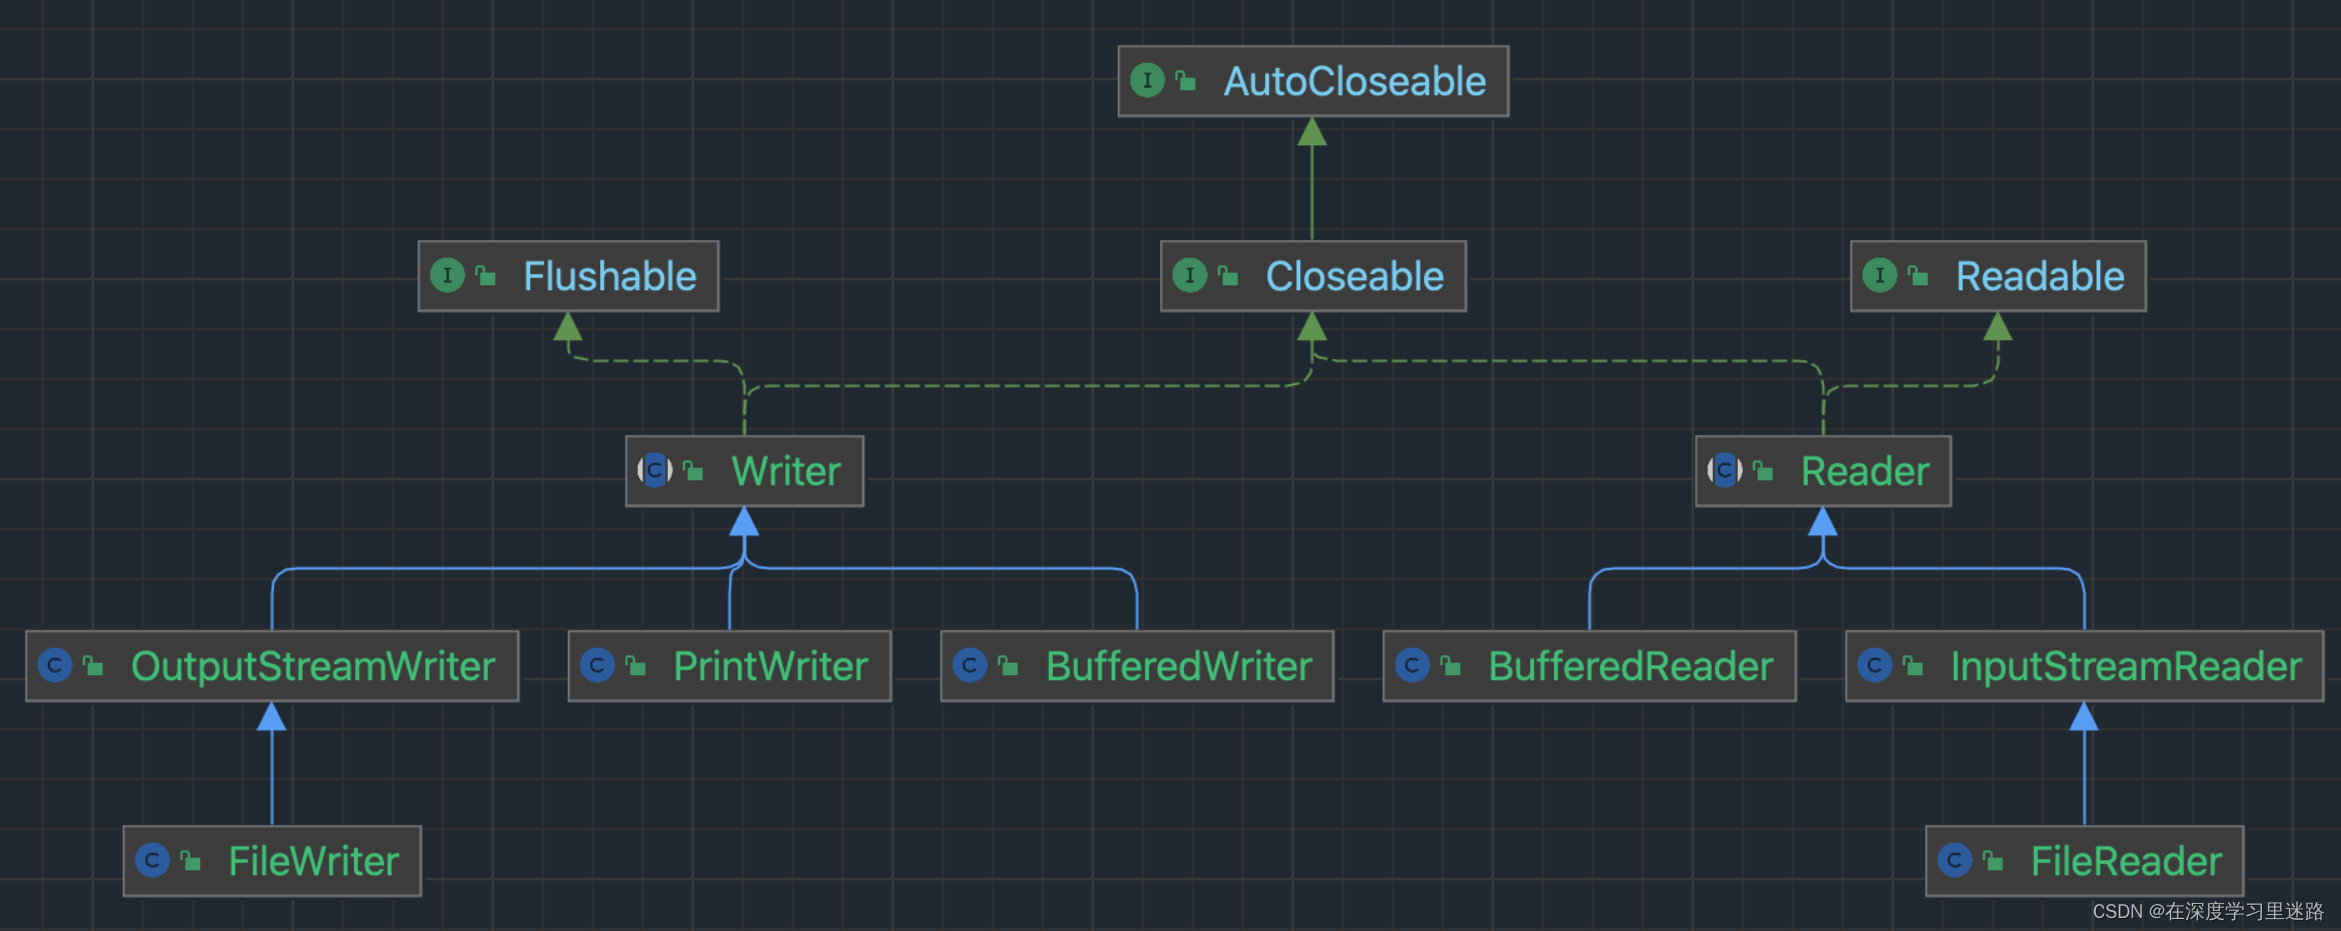Image resolution: width=2341 pixels, height=931 pixels.
Task: Click the blue arrowhead entering OutputStreamWriter
Action: [x=272, y=717]
